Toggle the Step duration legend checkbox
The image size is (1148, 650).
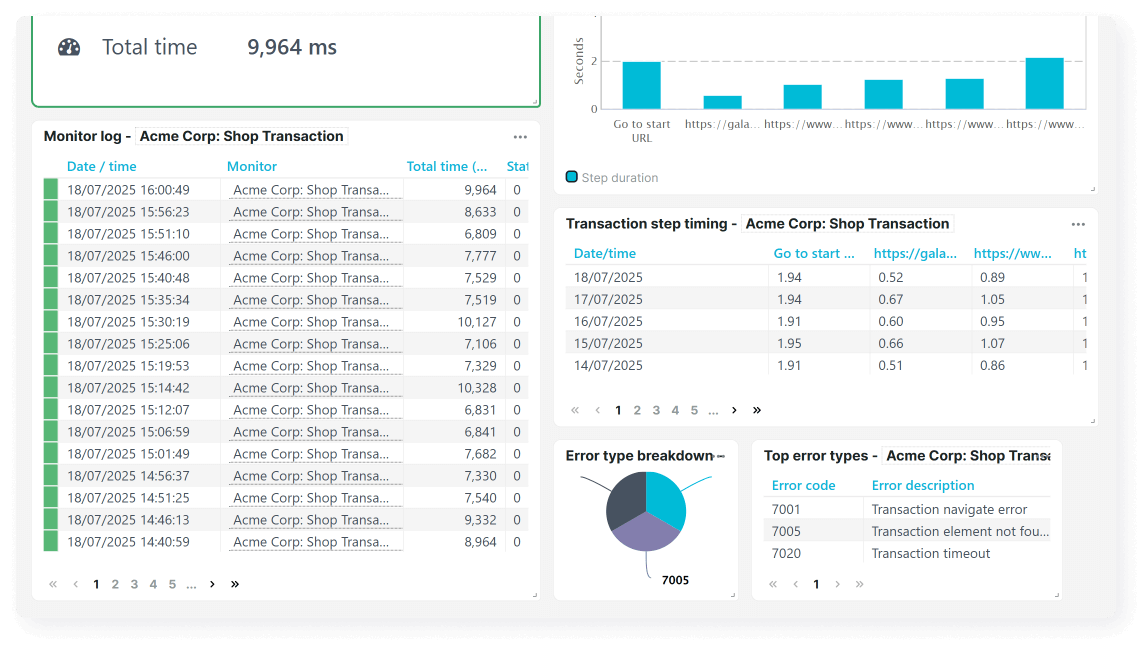(x=571, y=176)
